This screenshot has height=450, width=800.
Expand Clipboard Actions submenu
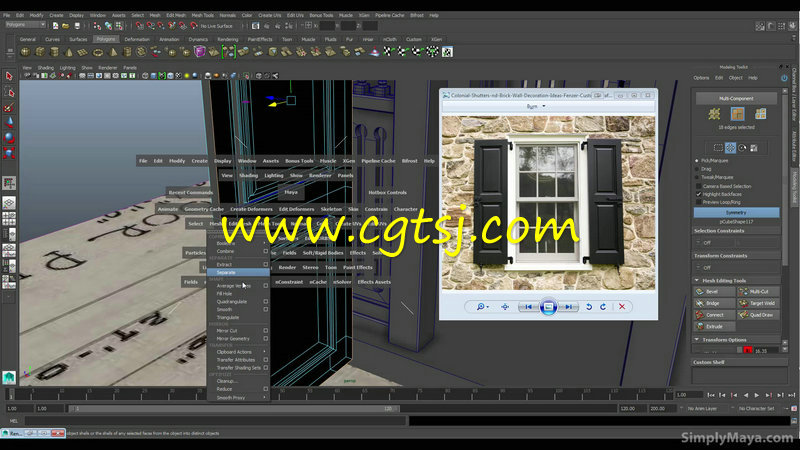coord(239,352)
